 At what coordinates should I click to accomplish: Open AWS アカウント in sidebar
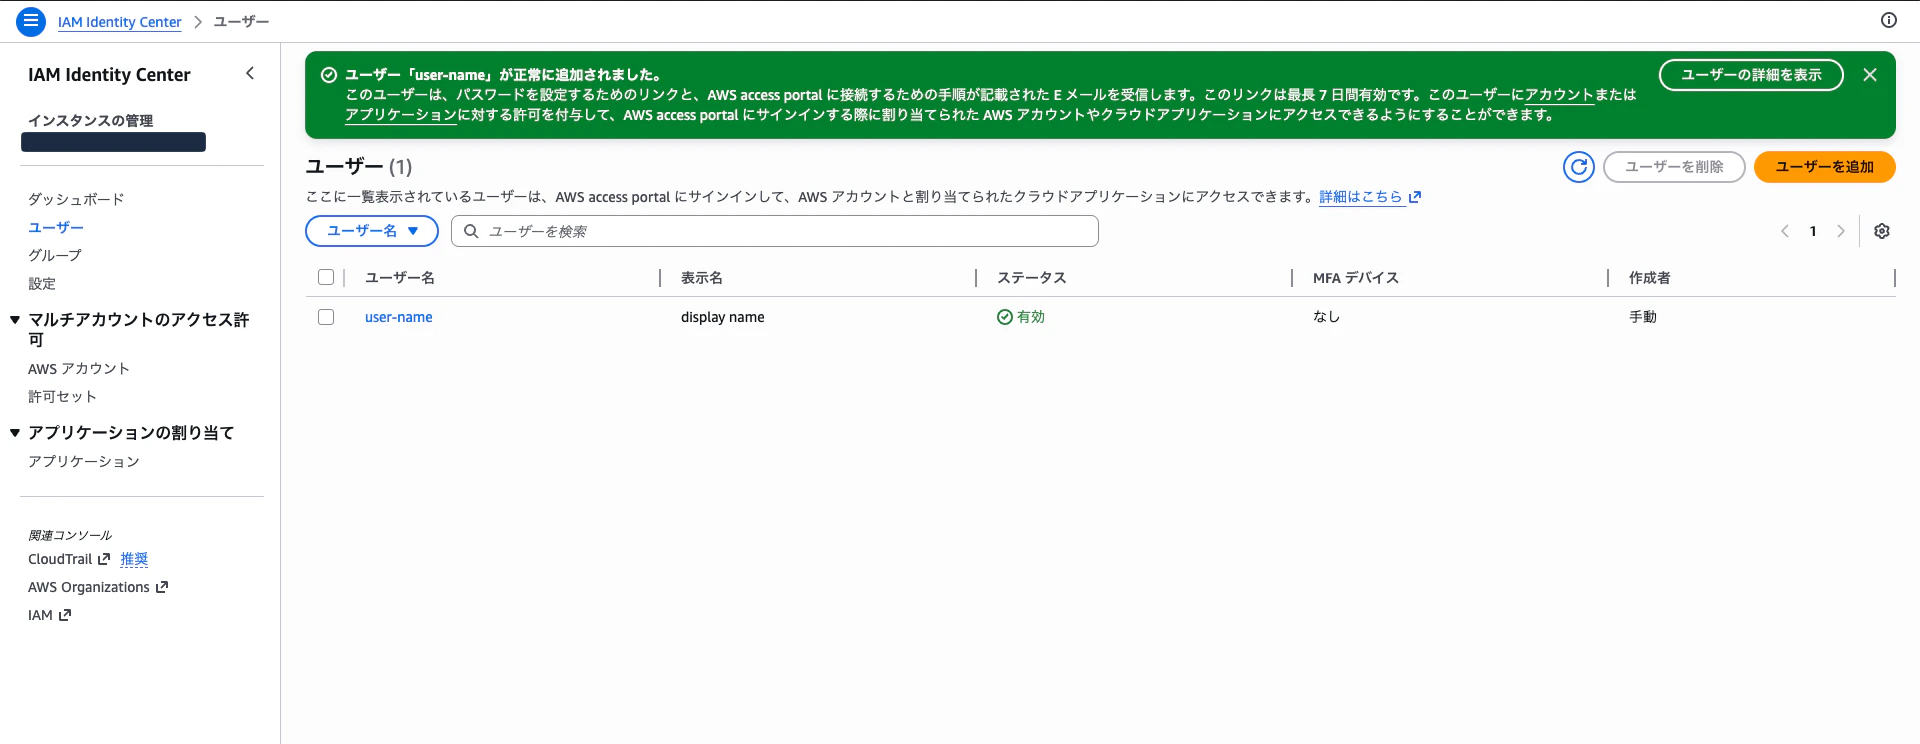click(x=79, y=368)
